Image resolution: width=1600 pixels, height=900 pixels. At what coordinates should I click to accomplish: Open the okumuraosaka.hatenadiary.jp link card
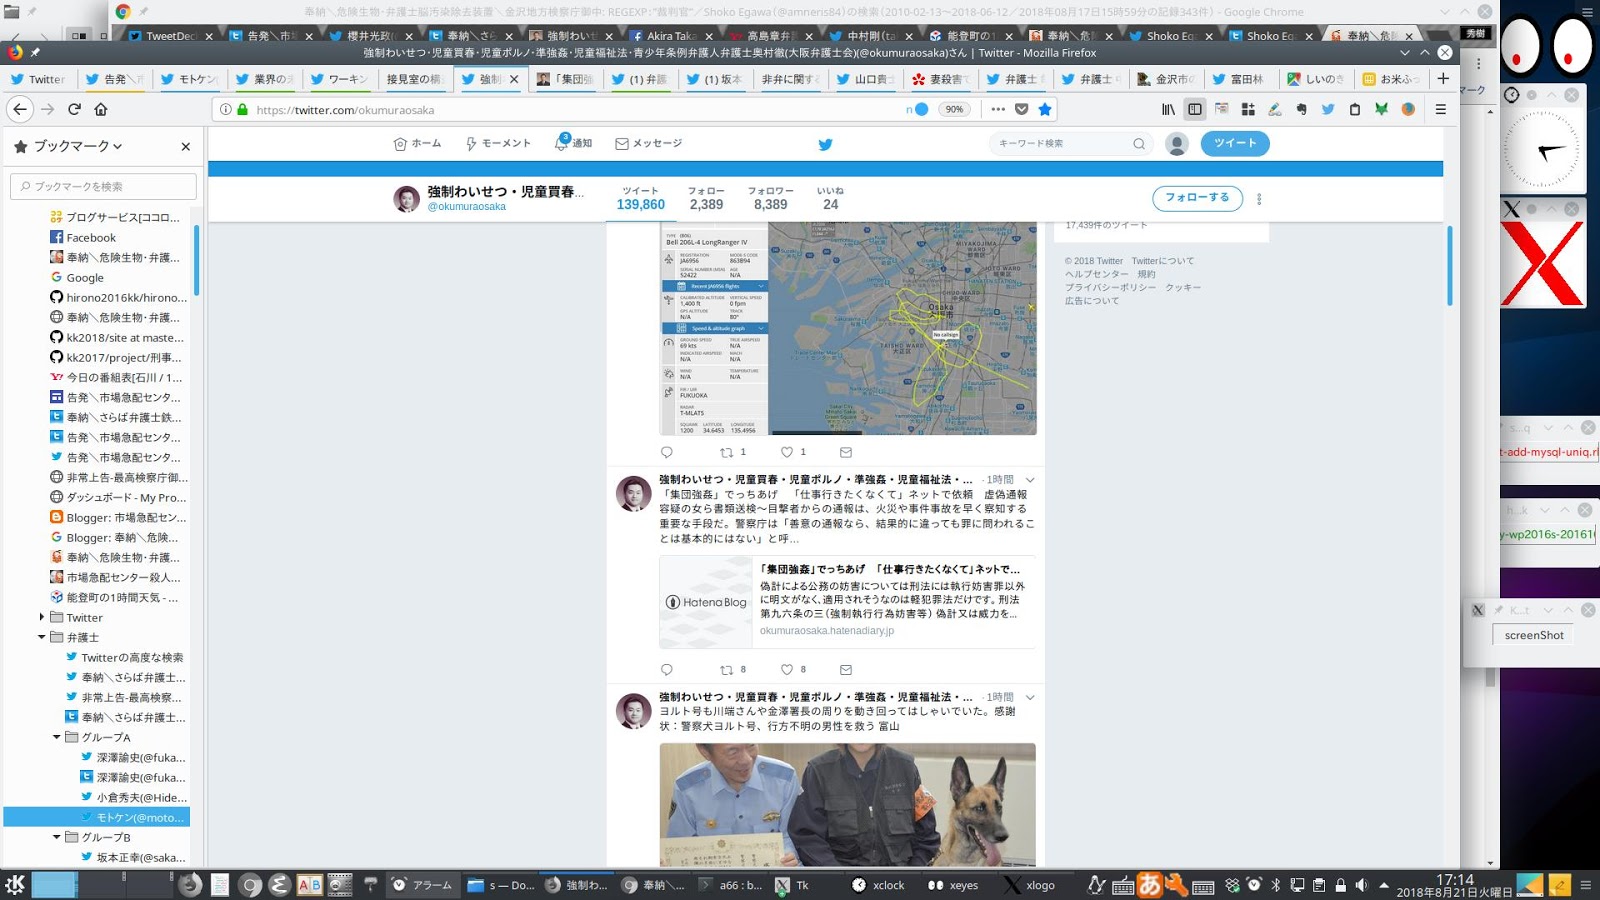tap(847, 602)
